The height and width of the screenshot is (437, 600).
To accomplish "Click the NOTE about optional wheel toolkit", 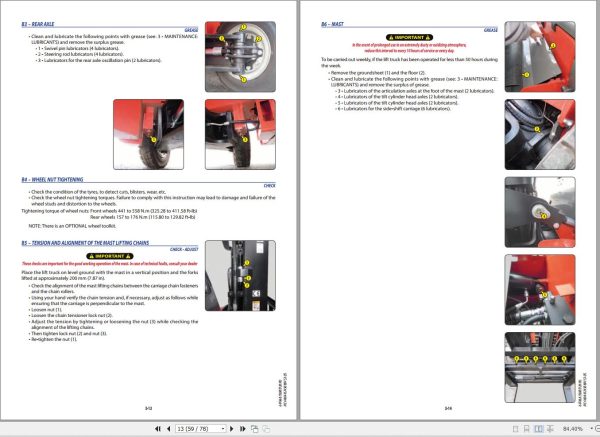I will point(72,226).
